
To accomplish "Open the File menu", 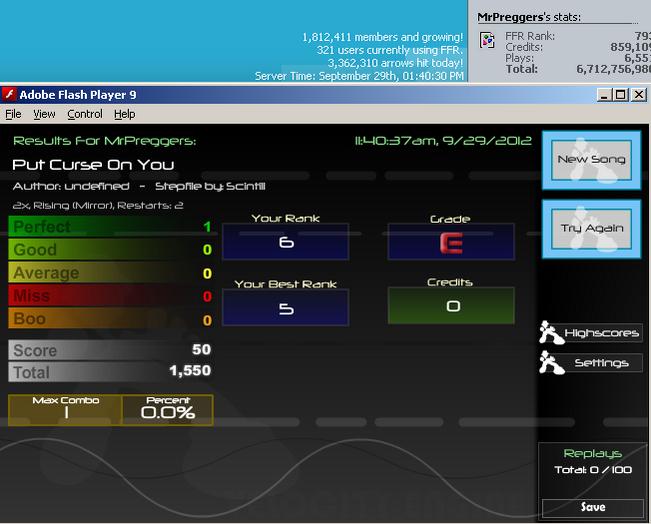I will coord(13,114).
